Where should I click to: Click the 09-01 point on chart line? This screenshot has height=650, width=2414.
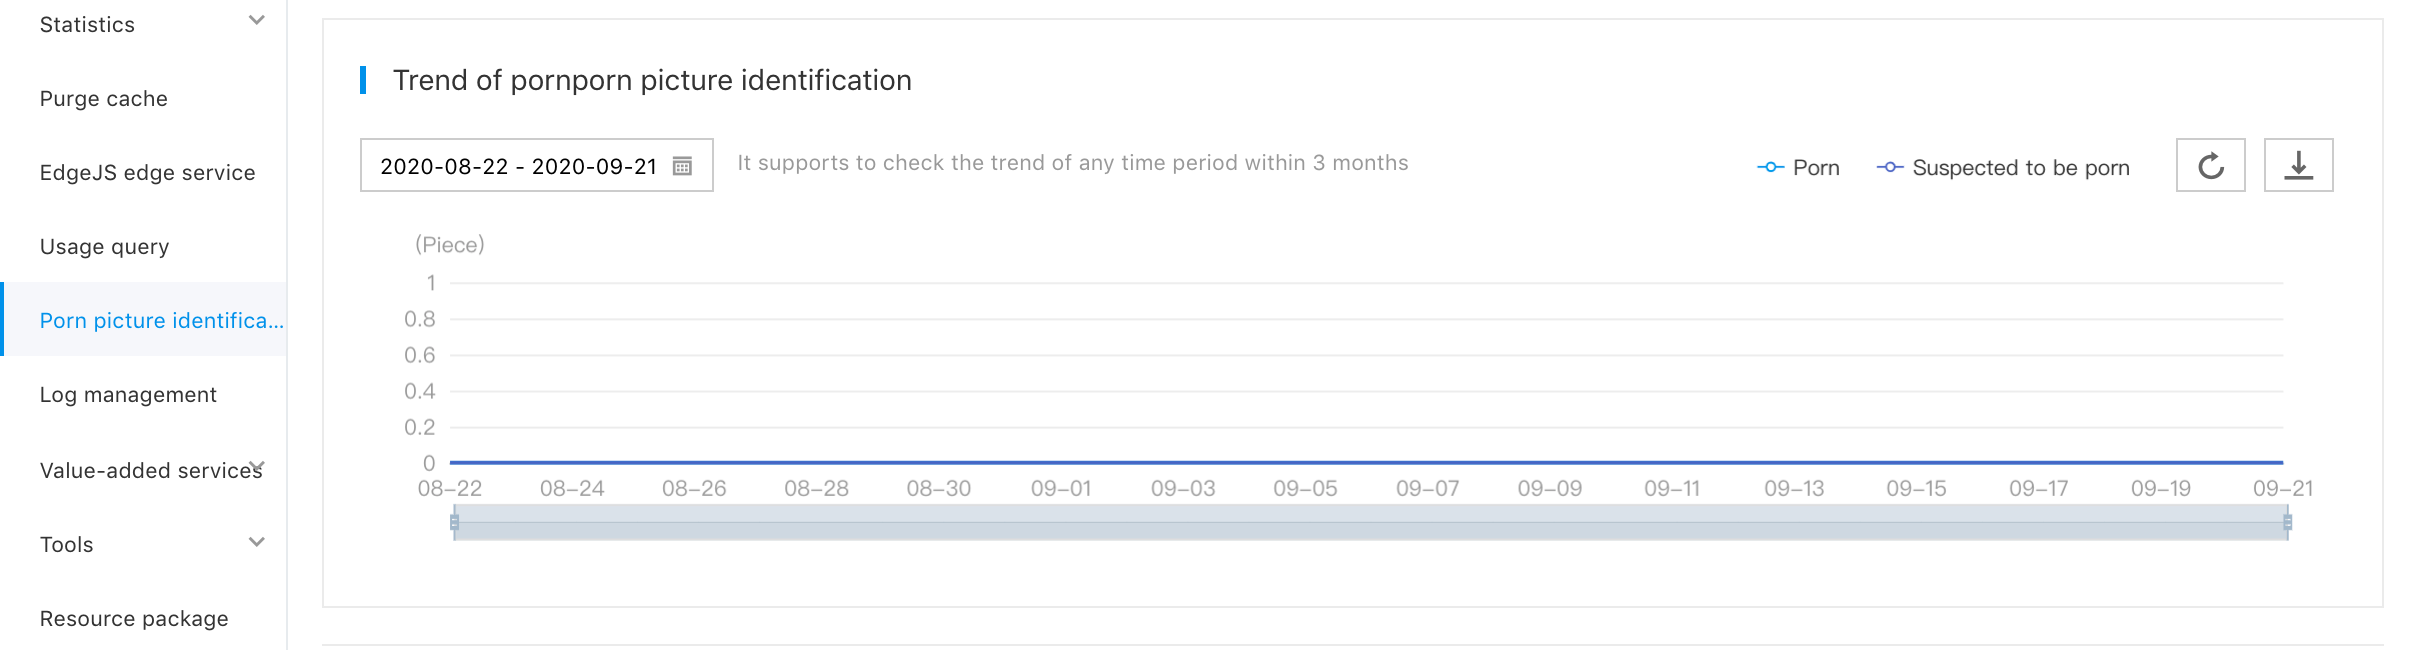click(x=1061, y=462)
